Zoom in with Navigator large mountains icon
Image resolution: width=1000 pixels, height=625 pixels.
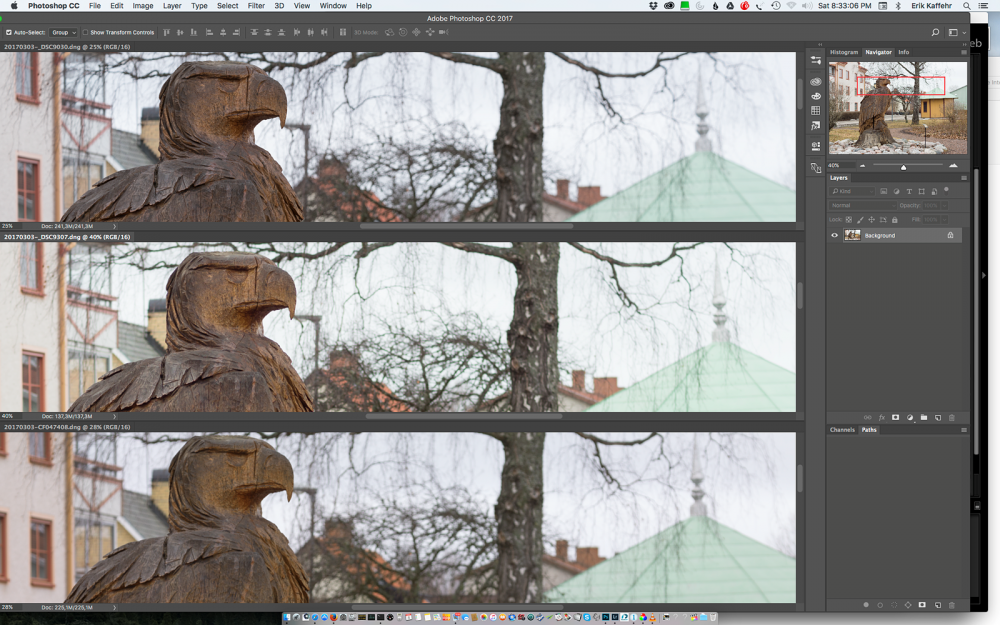point(953,166)
